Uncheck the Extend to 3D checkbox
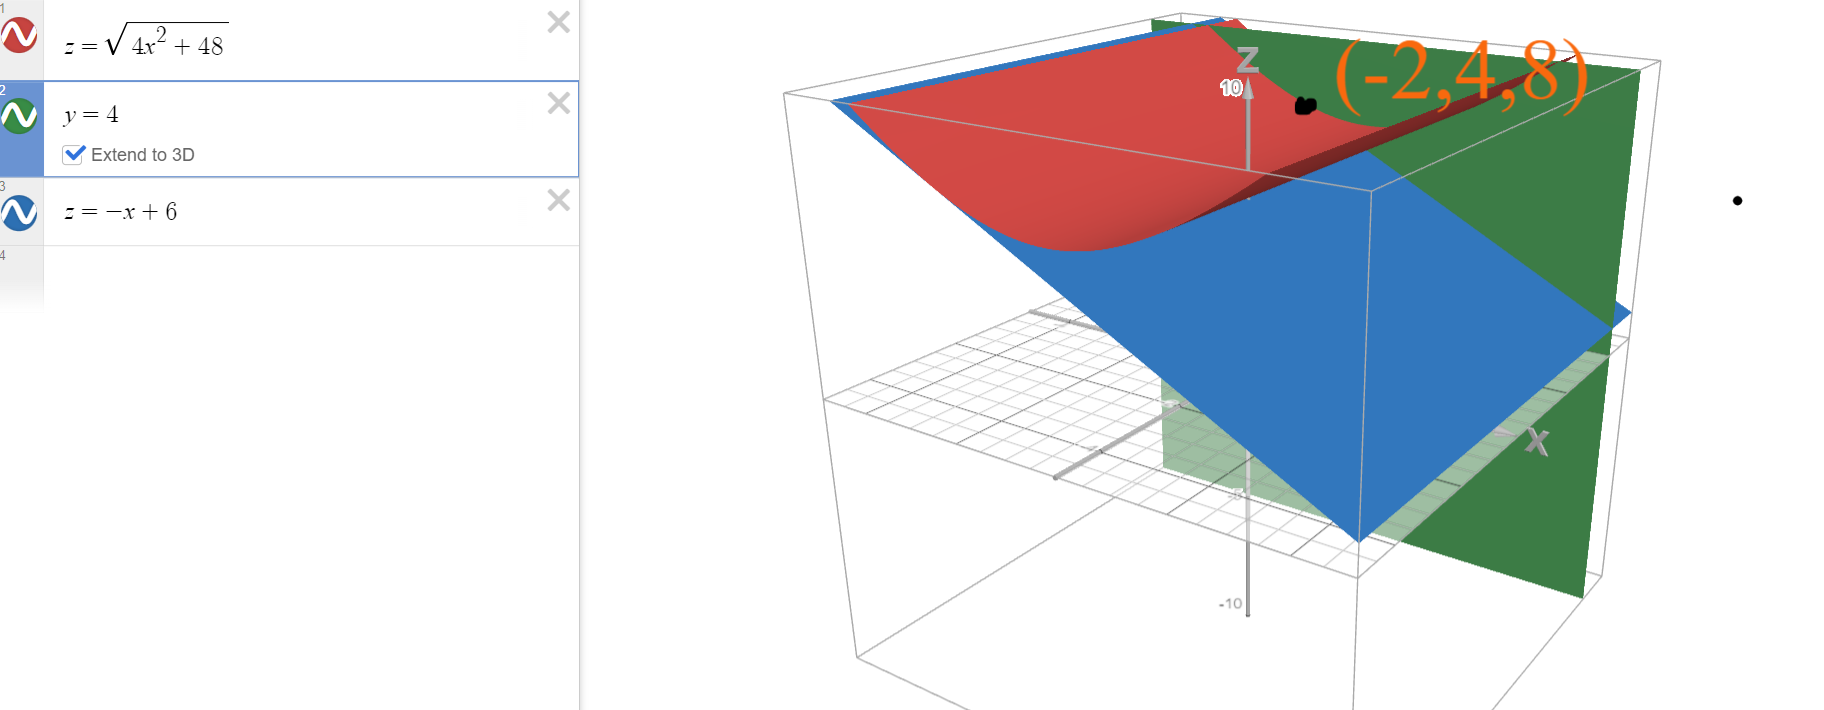The height and width of the screenshot is (710, 1824). coord(73,154)
